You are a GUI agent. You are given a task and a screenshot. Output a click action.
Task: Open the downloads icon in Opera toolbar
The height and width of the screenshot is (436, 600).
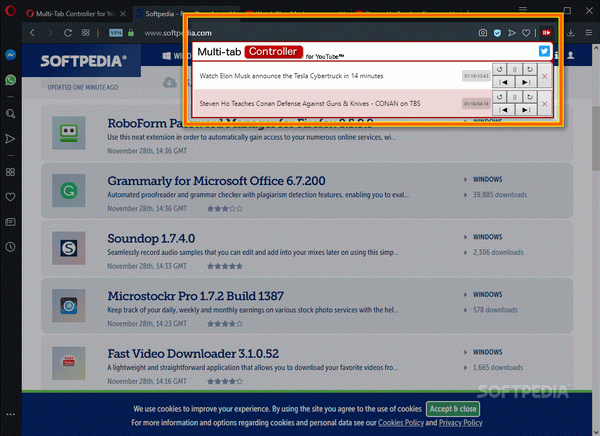click(571, 33)
